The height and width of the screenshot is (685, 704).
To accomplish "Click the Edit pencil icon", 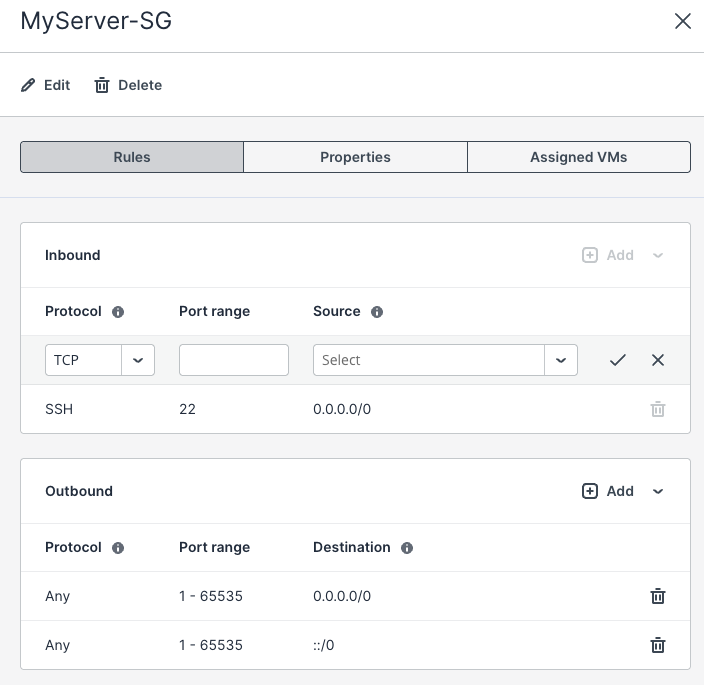I will click(28, 85).
